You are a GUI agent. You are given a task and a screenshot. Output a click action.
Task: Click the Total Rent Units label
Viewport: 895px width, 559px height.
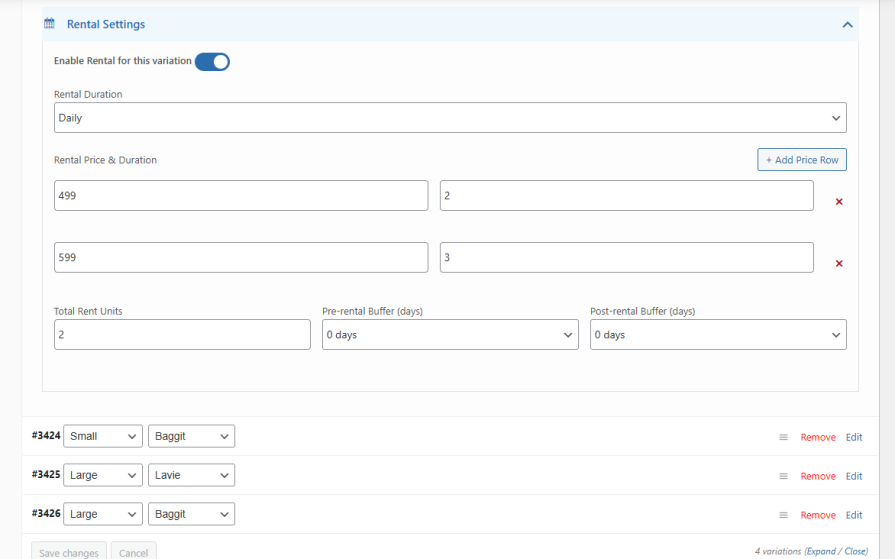88,311
